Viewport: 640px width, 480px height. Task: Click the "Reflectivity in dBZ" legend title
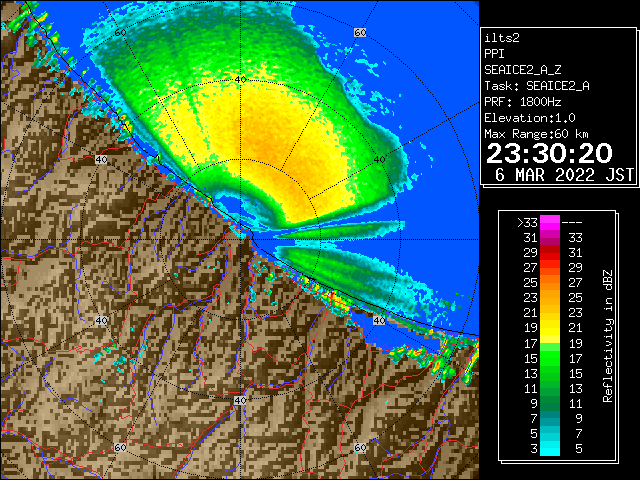click(608, 336)
